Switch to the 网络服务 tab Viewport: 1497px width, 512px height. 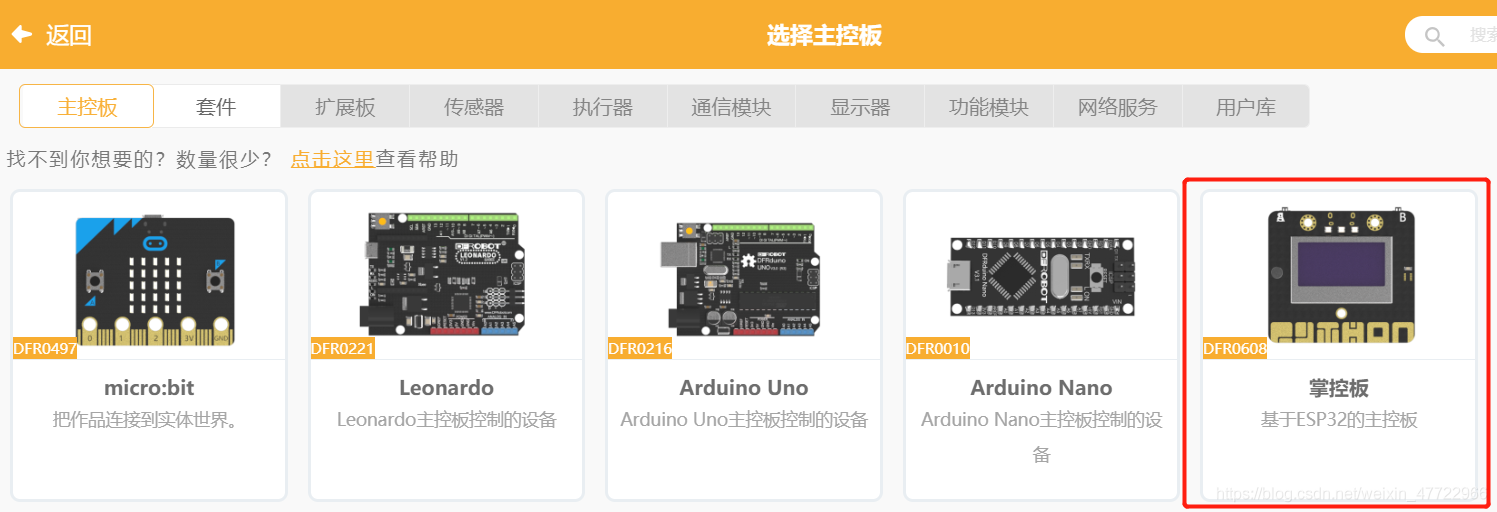(1118, 106)
